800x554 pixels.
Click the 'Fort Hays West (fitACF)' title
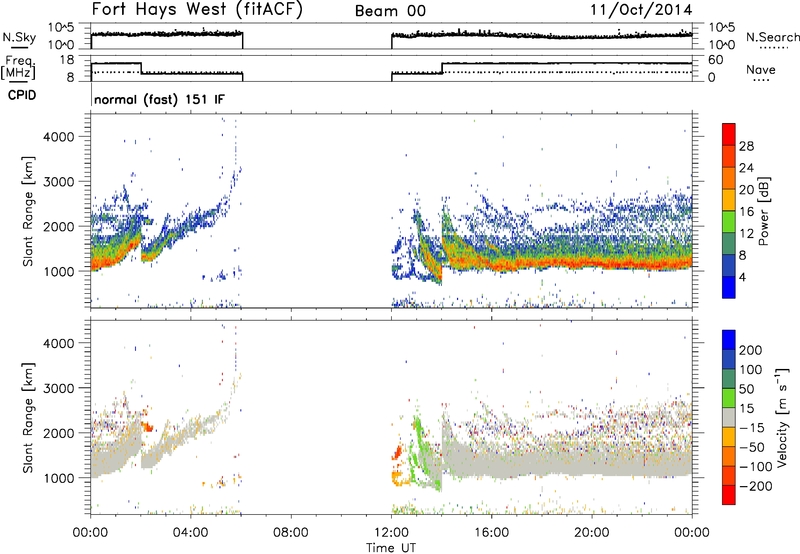click(197, 9)
